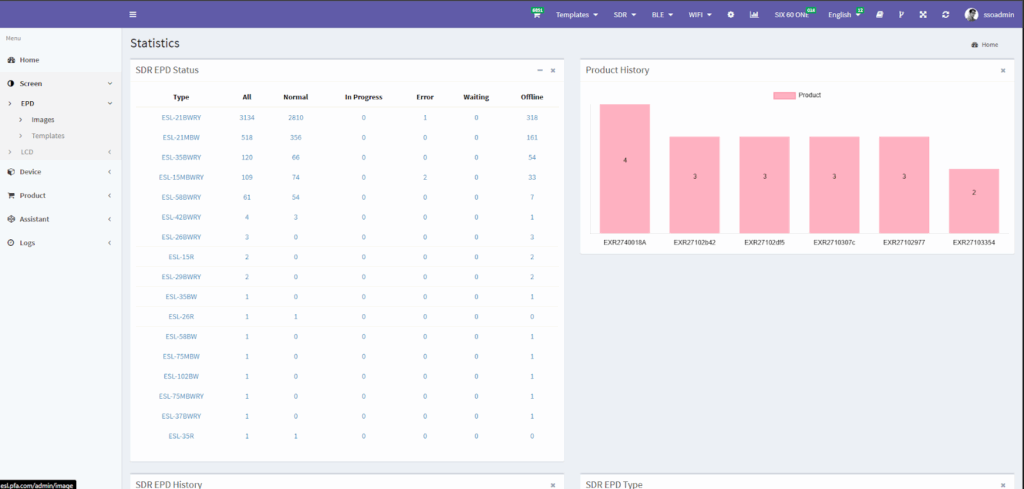Click the ssoadmin user avatar
Viewport: 1024px width, 489px height.
tap(970, 15)
